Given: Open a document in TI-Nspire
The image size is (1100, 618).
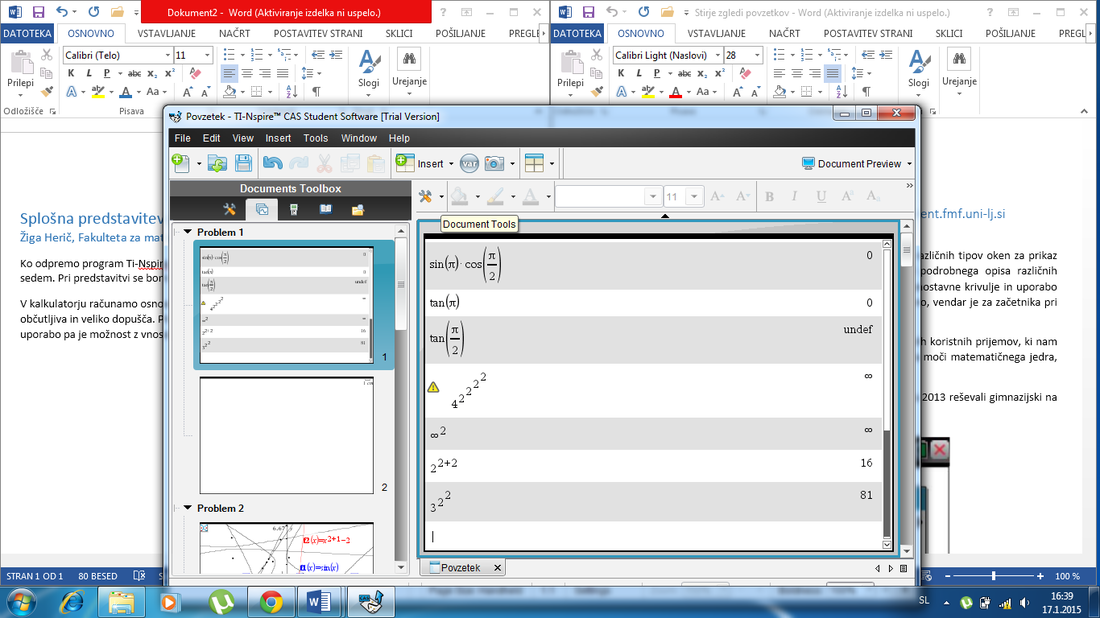Looking at the screenshot, I should (217, 163).
